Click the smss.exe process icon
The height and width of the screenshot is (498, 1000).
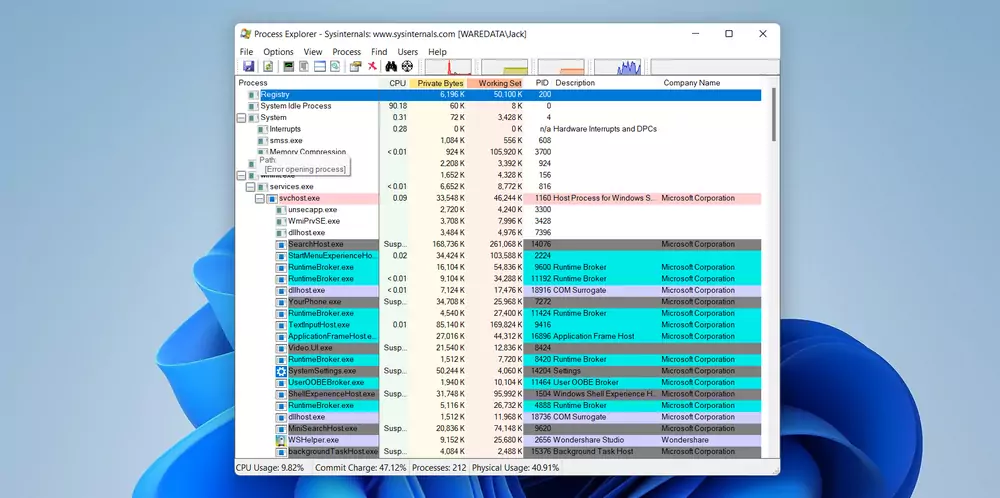262,141
